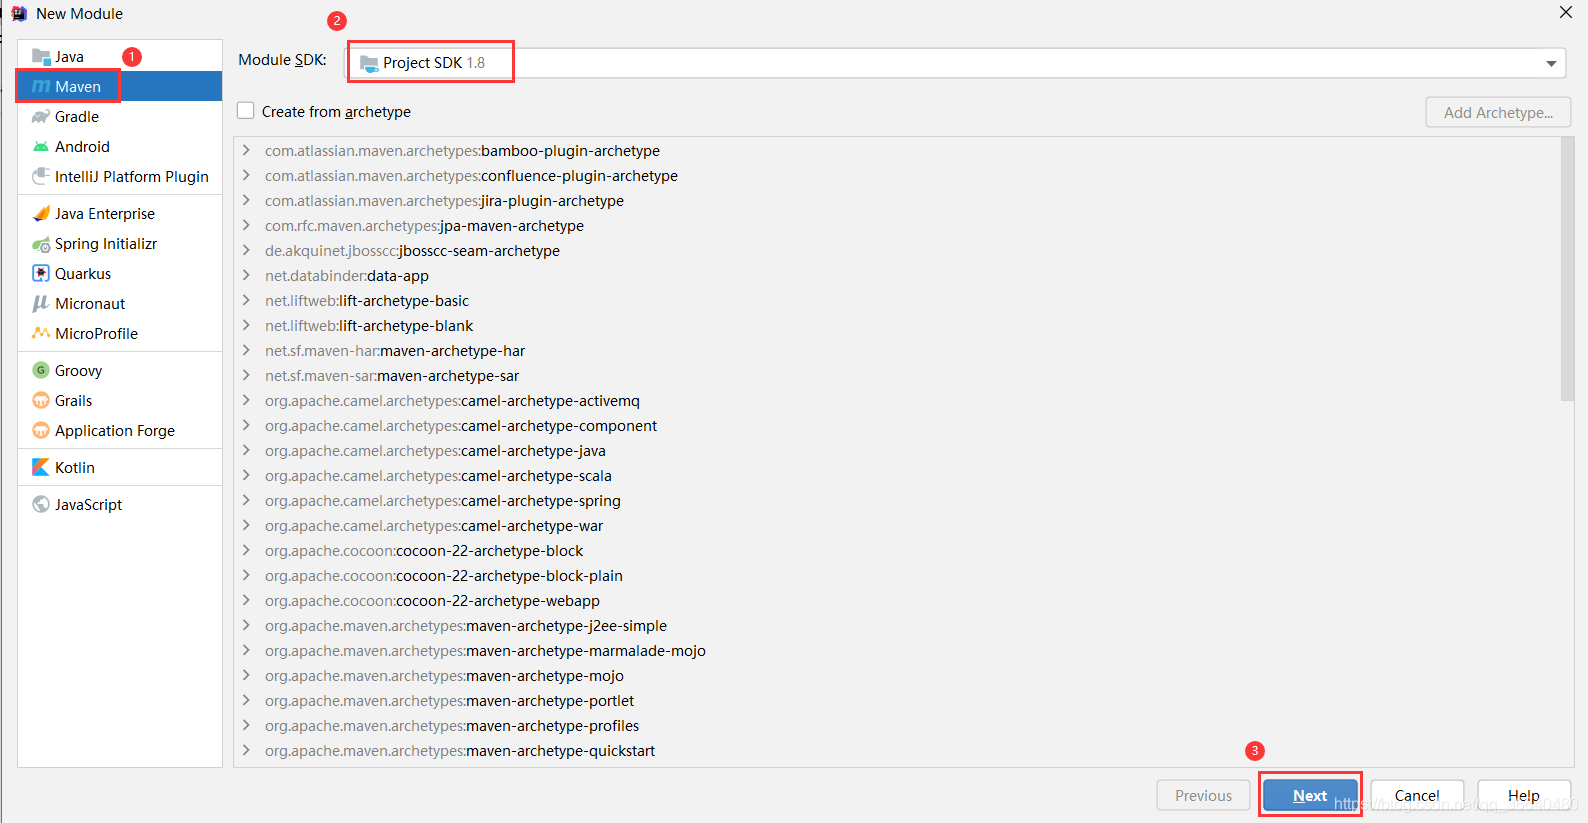Click the JavaScript globe icon
The width and height of the screenshot is (1588, 823).
coord(41,505)
